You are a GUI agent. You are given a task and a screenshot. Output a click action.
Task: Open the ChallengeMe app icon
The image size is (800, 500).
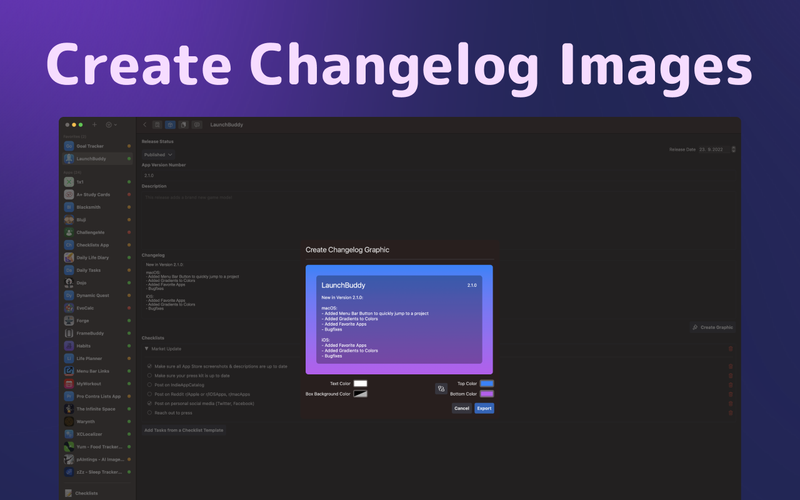pos(69,232)
